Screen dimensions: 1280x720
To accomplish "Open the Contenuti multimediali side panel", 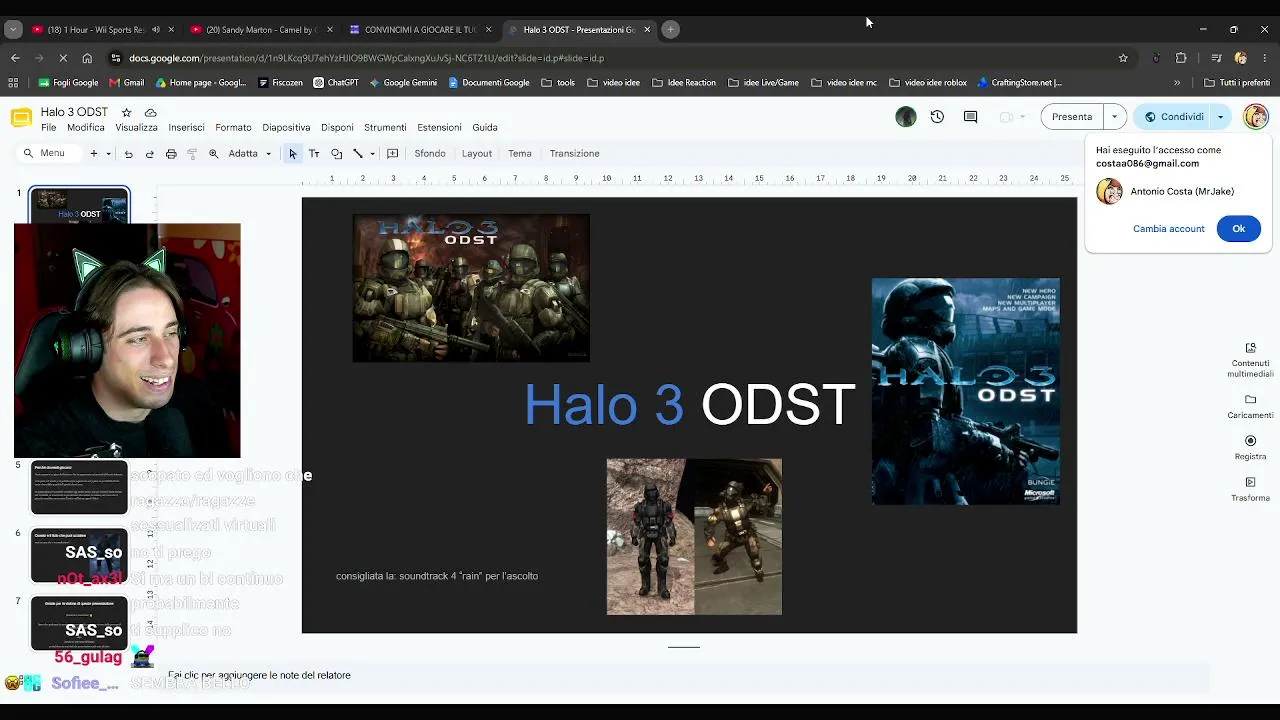I will pyautogui.click(x=1250, y=361).
